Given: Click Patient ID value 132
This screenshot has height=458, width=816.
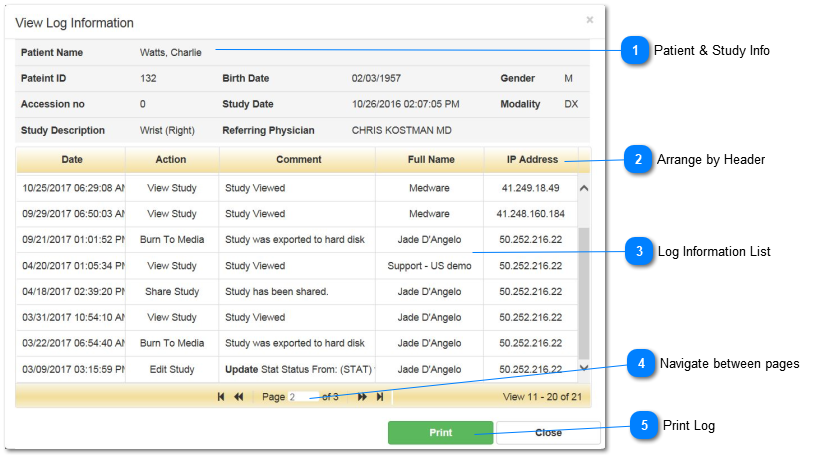Looking at the screenshot, I should click(x=148, y=79).
